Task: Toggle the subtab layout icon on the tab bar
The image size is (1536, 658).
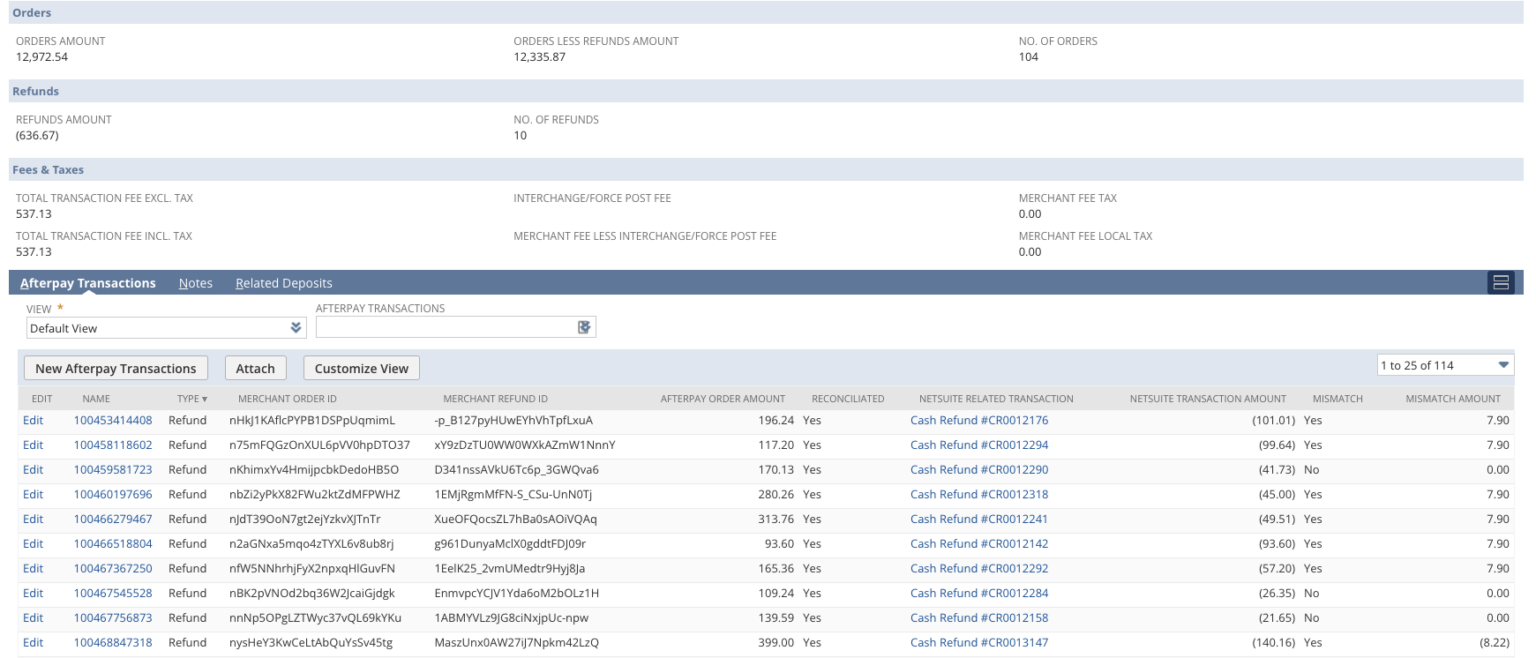Action: (1501, 283)
